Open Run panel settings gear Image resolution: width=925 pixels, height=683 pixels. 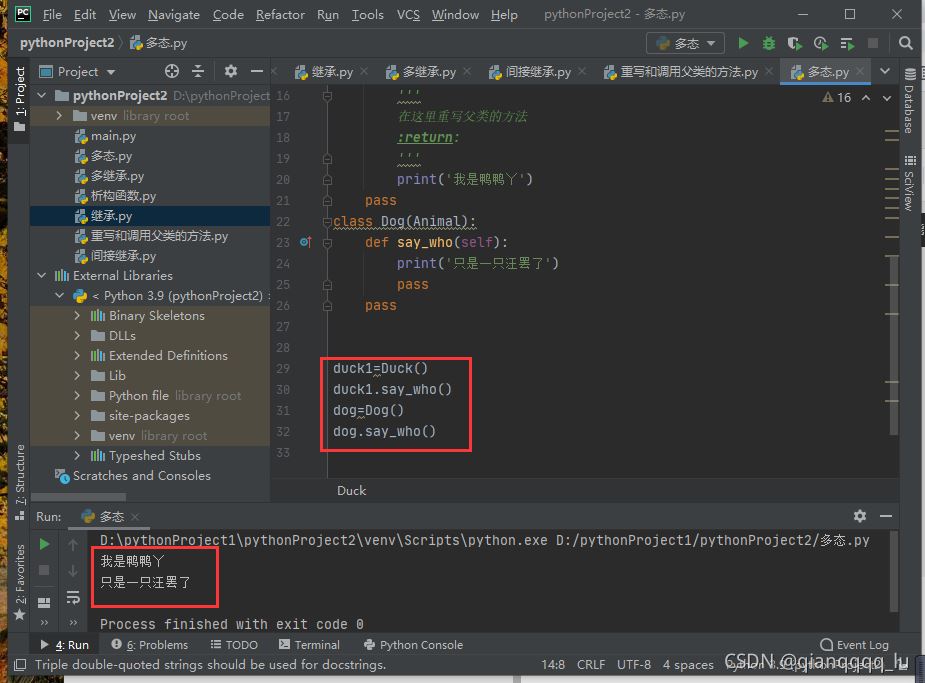click(x=860, y=516)
